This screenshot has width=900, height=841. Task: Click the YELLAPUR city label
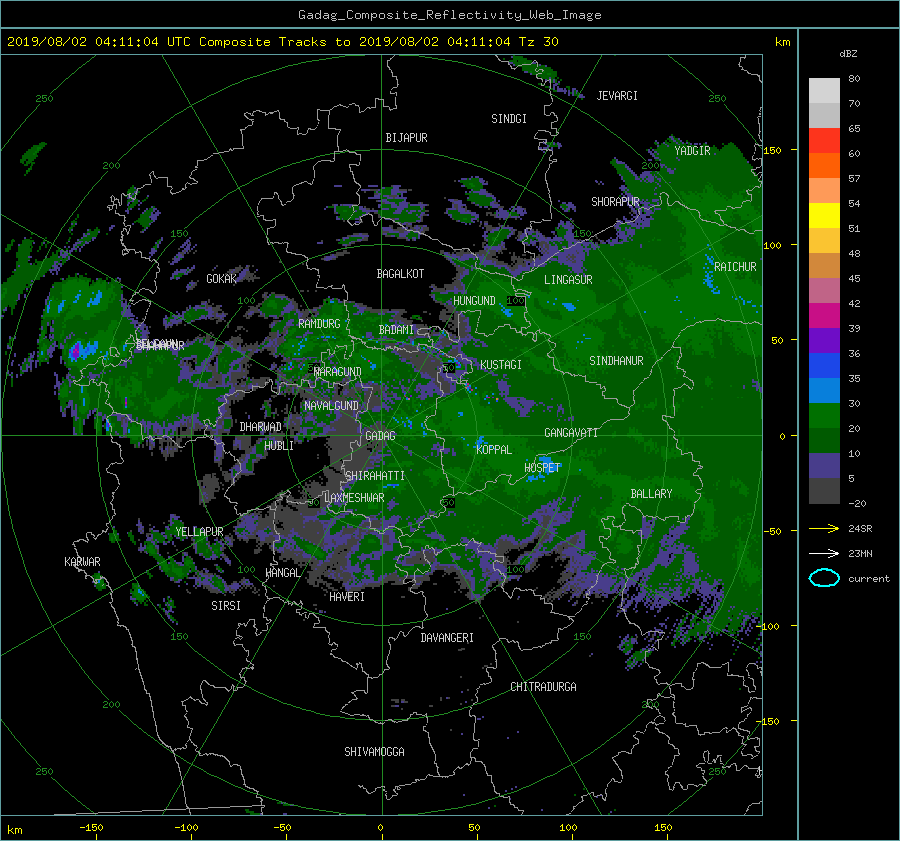coord(199,532)
